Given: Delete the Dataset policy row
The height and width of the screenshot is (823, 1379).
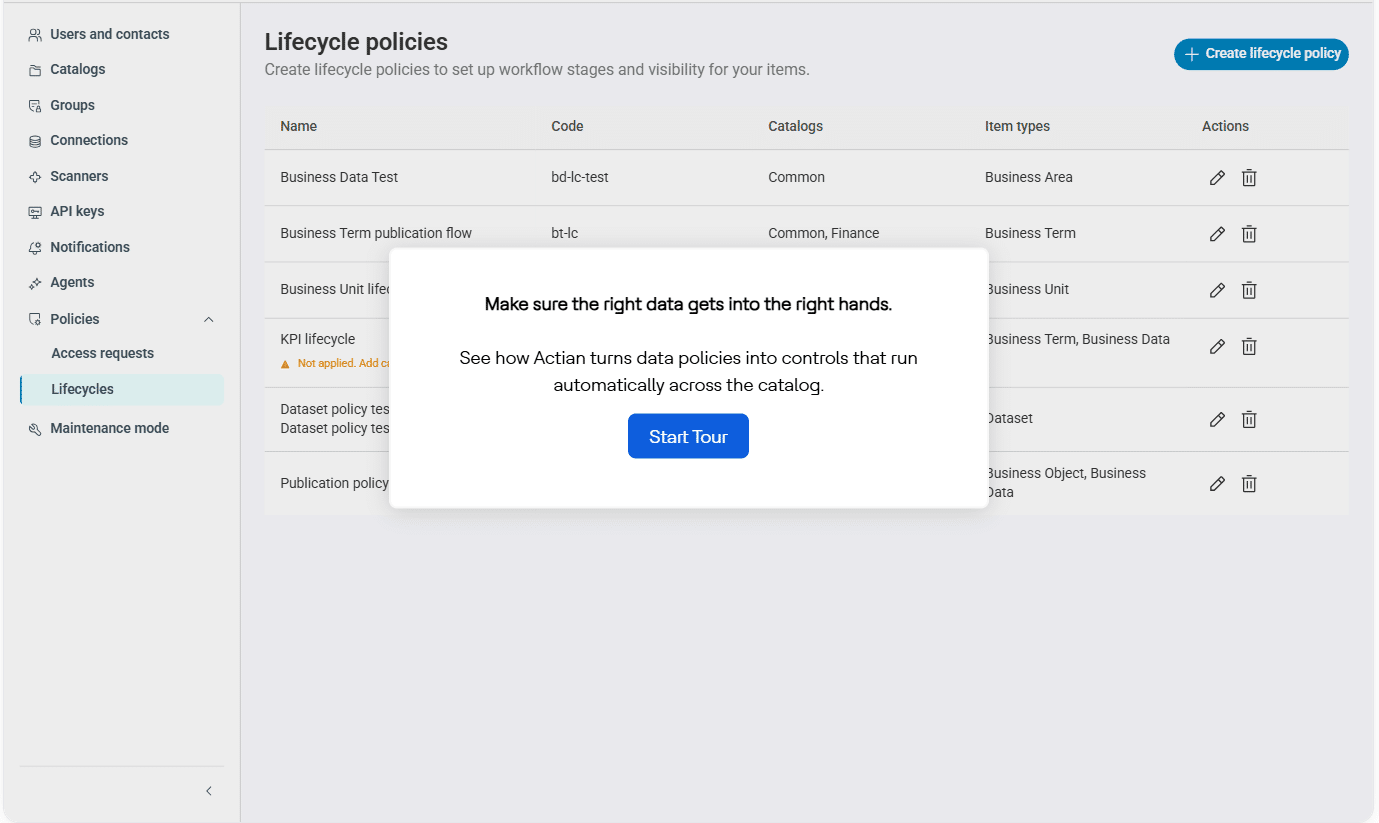Looking at the screenshot, I should 1249,420.
